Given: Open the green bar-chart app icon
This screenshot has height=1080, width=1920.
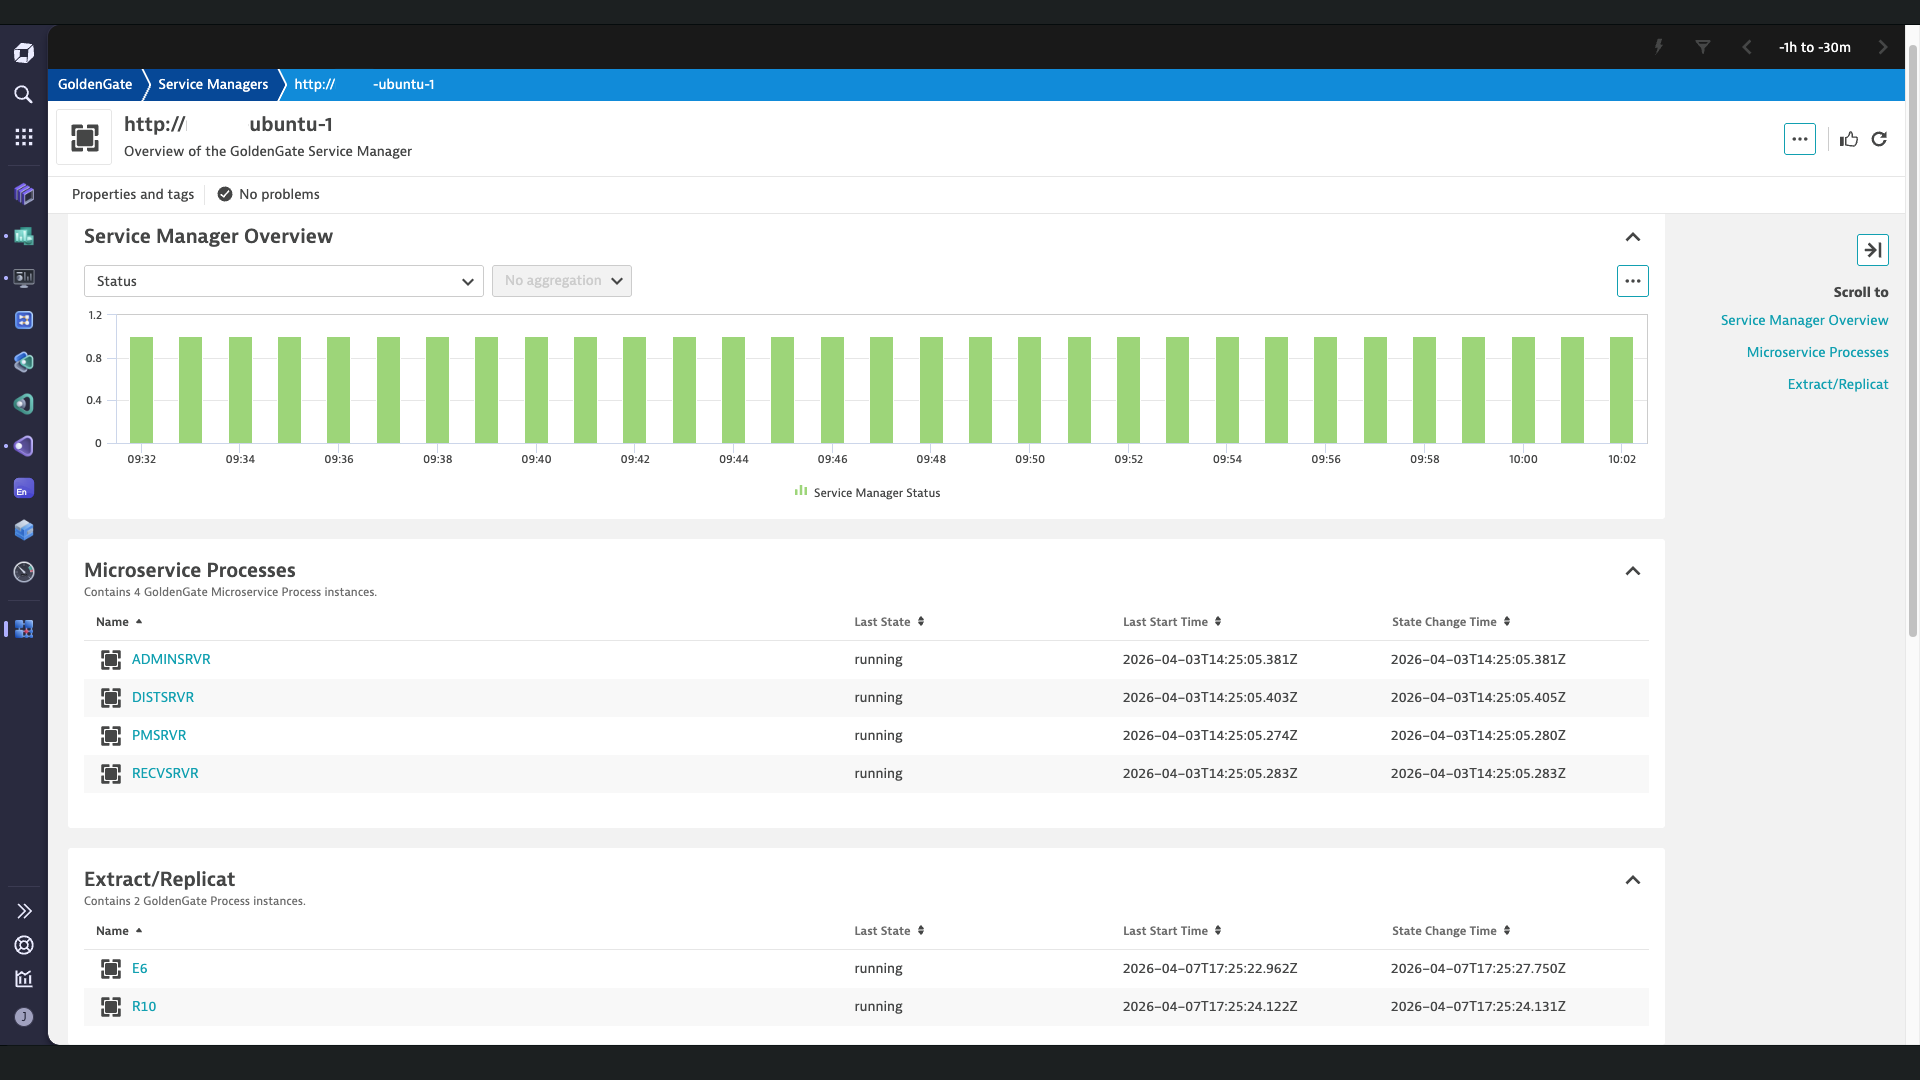Looking at the screenshot, I should coord(24,236).
